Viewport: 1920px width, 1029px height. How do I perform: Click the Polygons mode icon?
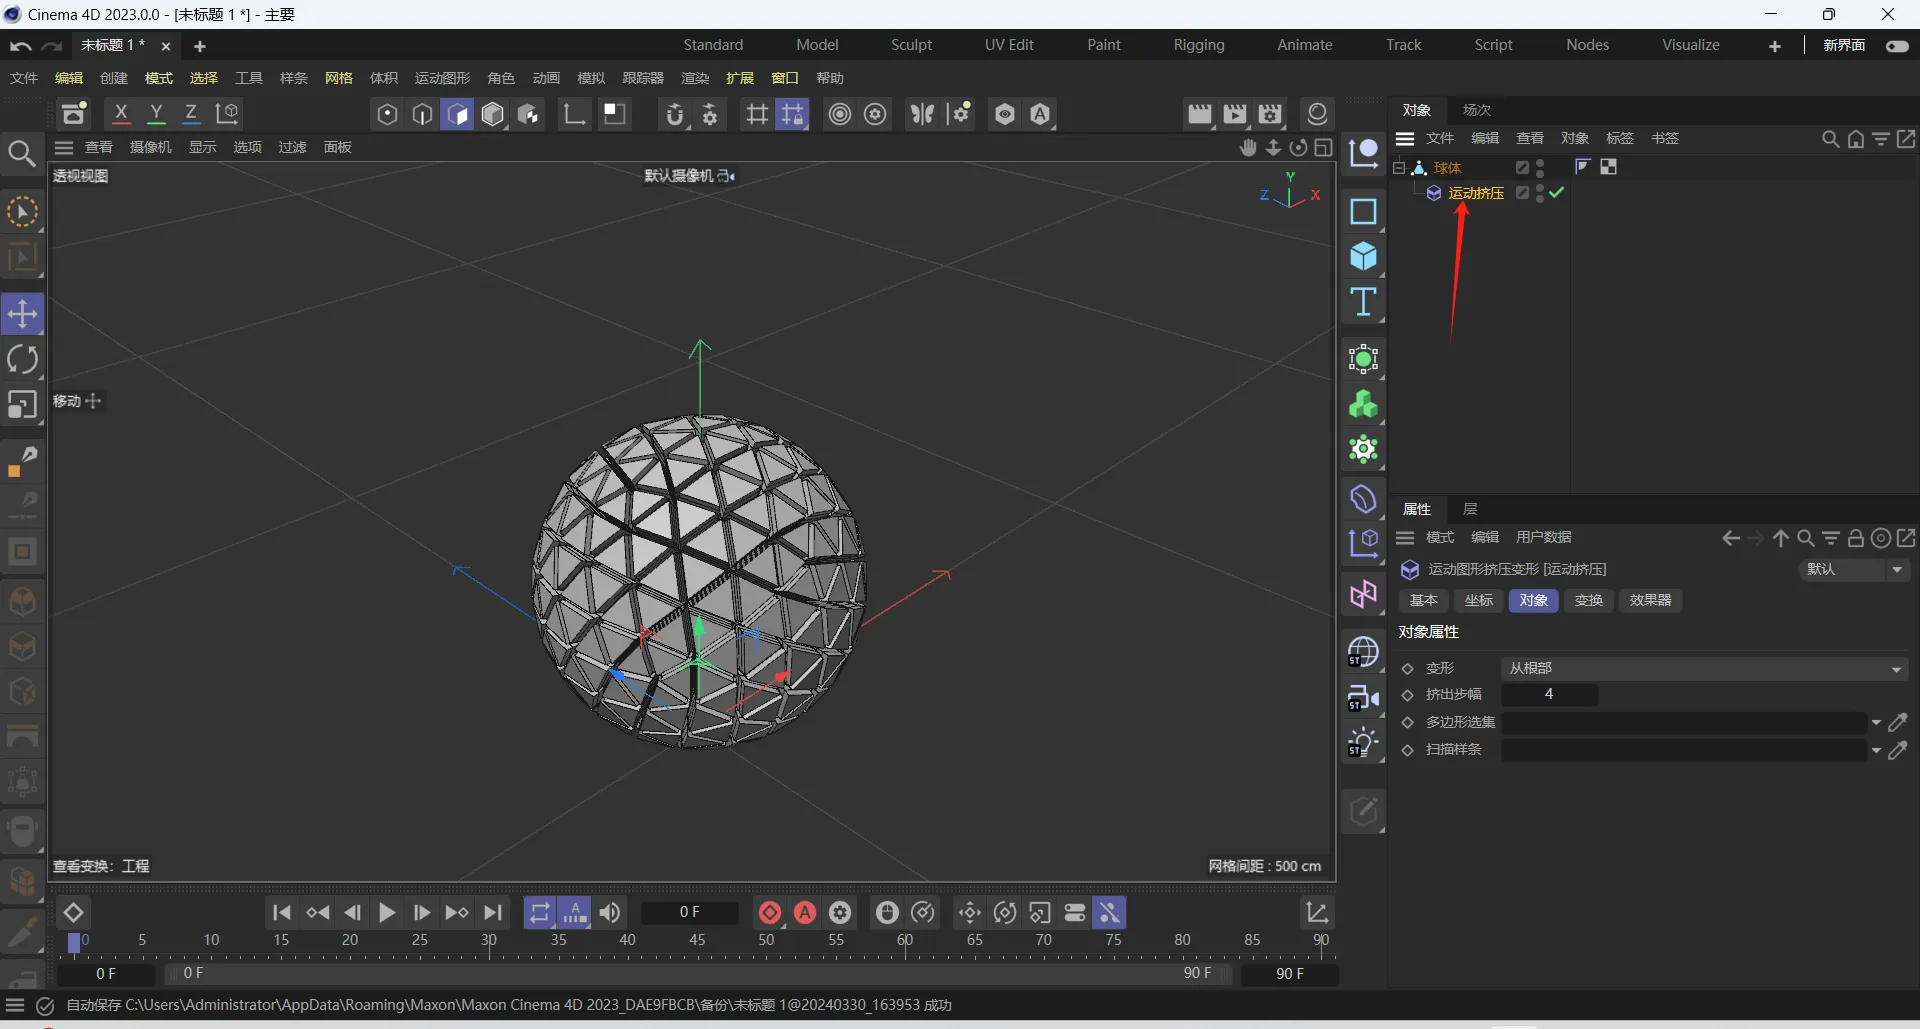click(458, 115)
